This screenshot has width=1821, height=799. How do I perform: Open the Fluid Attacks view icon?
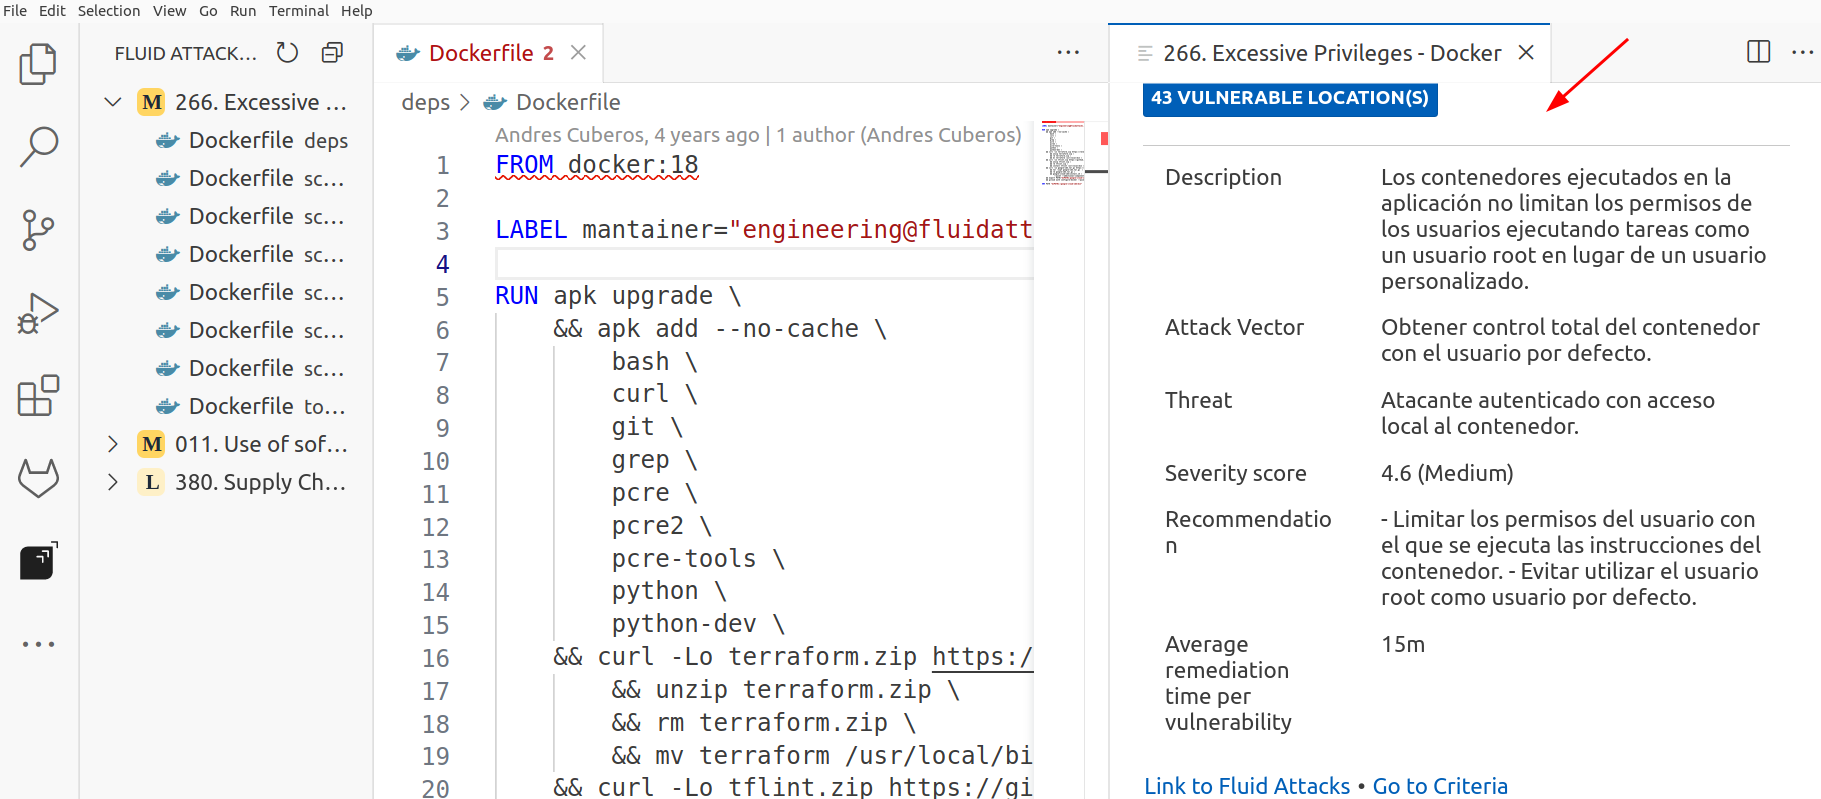point(38,561)
